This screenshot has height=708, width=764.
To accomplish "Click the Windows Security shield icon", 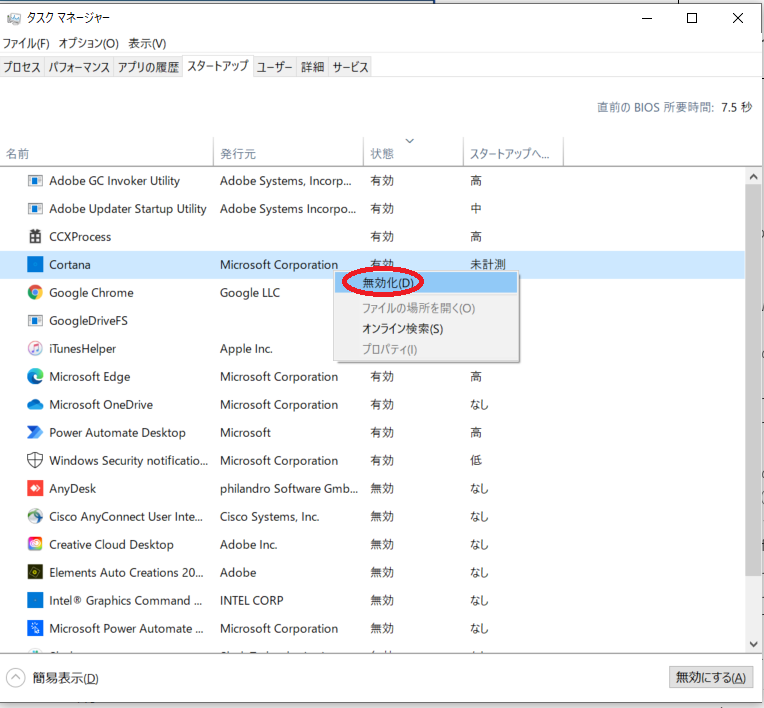I will 35,460.
